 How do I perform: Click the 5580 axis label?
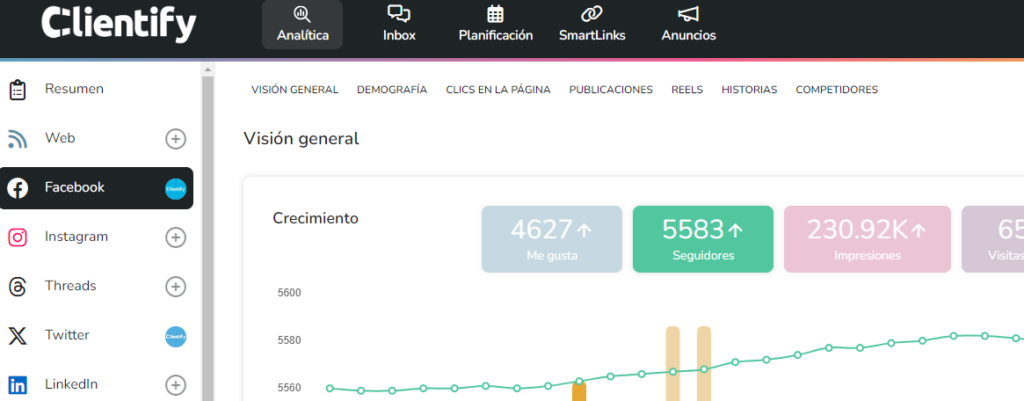(289, 340)
